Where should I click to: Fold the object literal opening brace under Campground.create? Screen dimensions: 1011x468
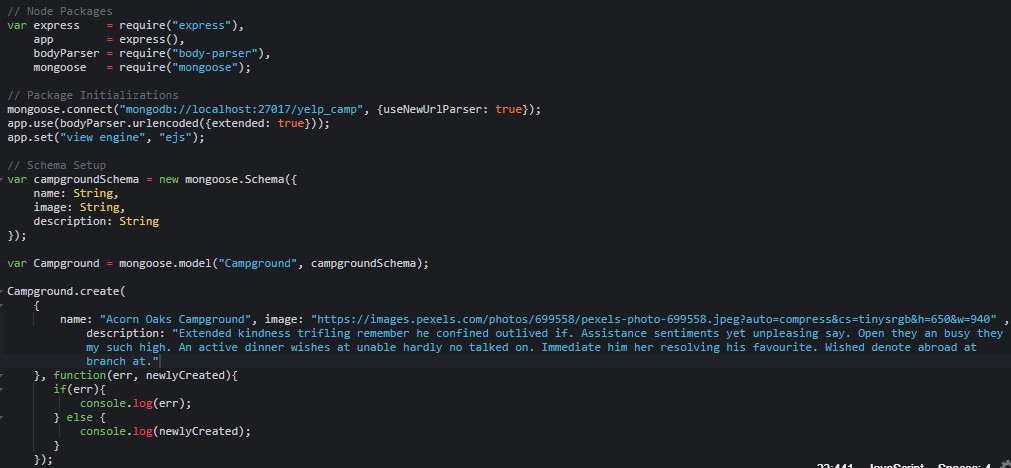(x=3, y=306)
